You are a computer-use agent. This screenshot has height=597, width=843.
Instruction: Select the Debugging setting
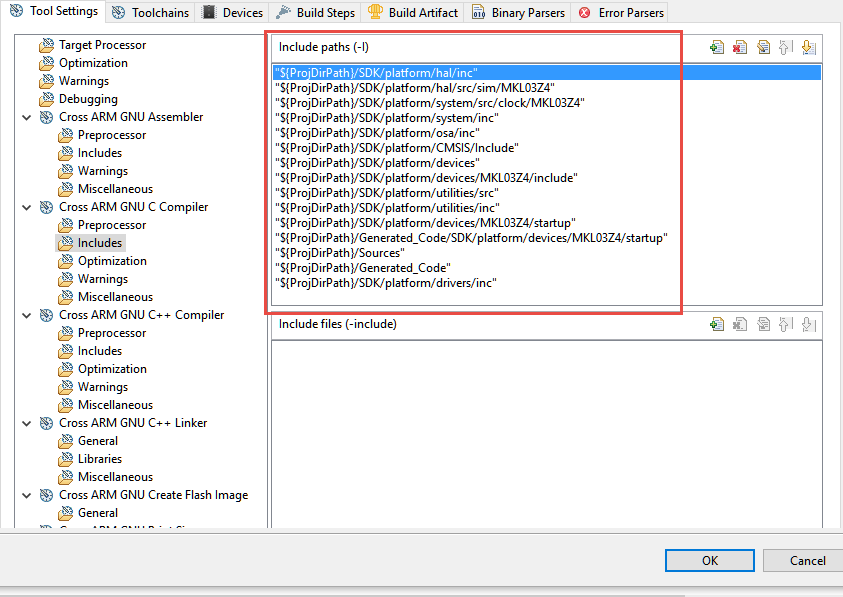pos(88,99)
